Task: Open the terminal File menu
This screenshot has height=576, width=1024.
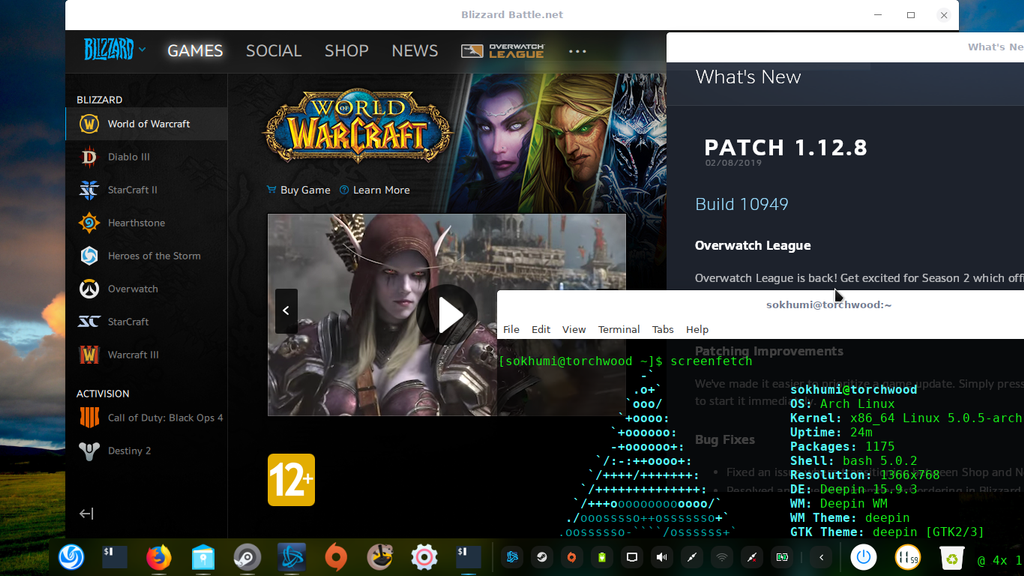Action: (511, 330)
